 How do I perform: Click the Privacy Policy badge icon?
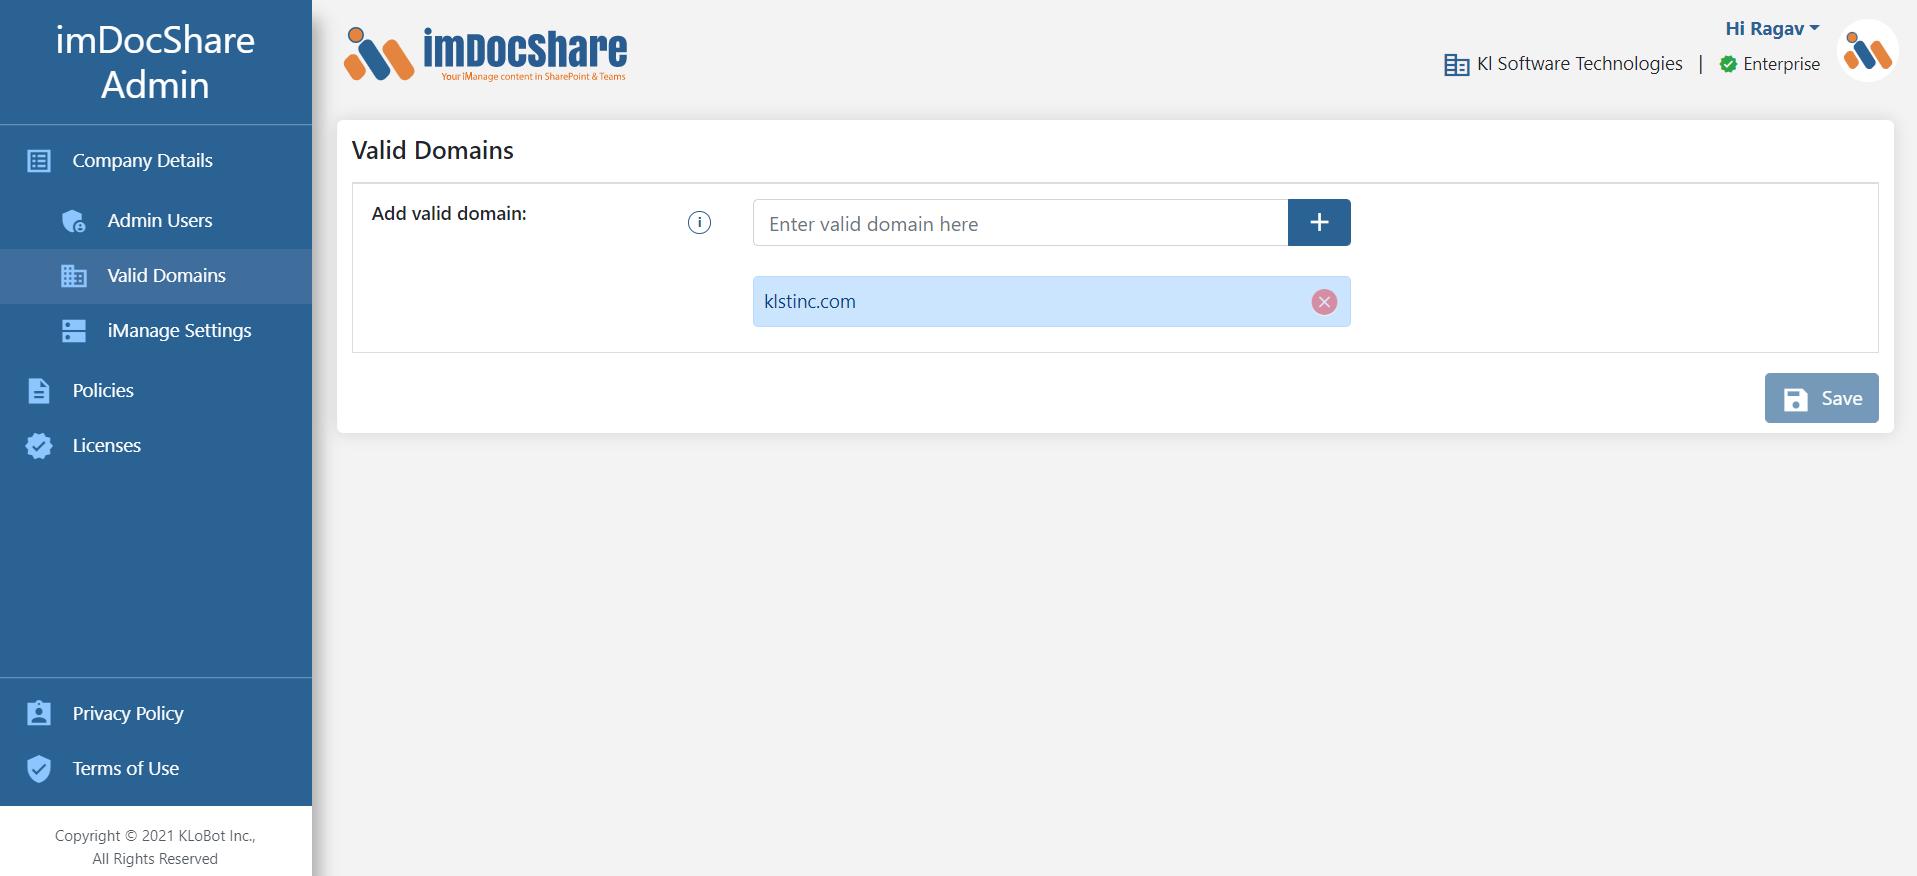pyautogui.click(x=39, y=713)
